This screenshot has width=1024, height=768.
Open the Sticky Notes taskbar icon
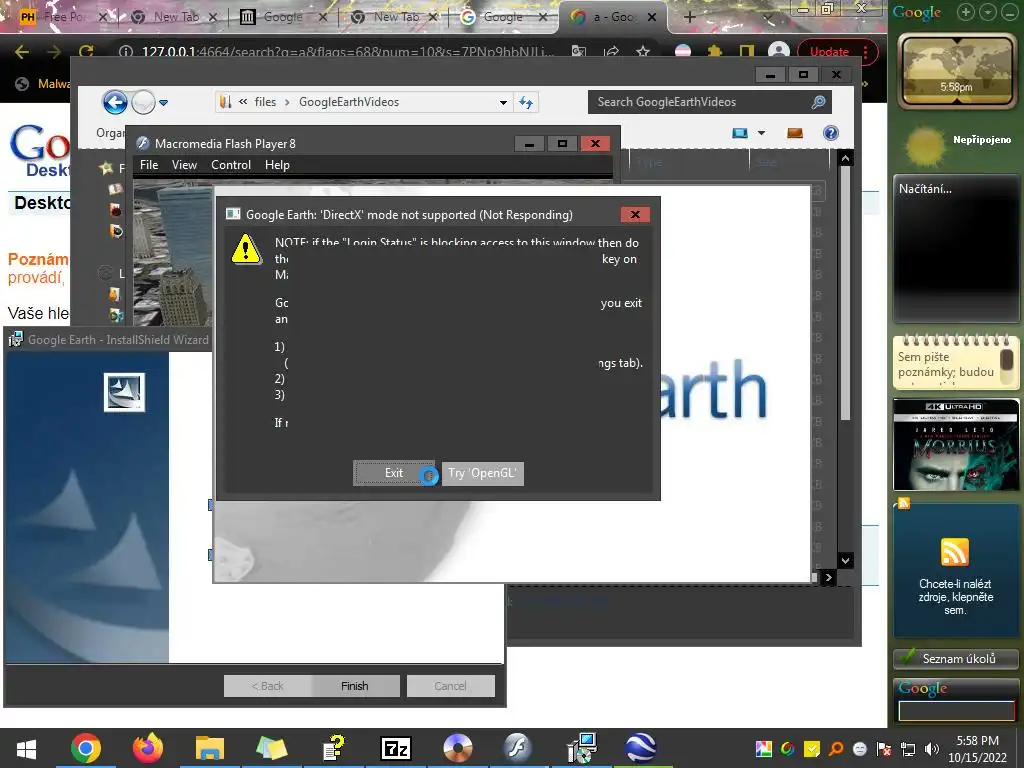point(272,748)
